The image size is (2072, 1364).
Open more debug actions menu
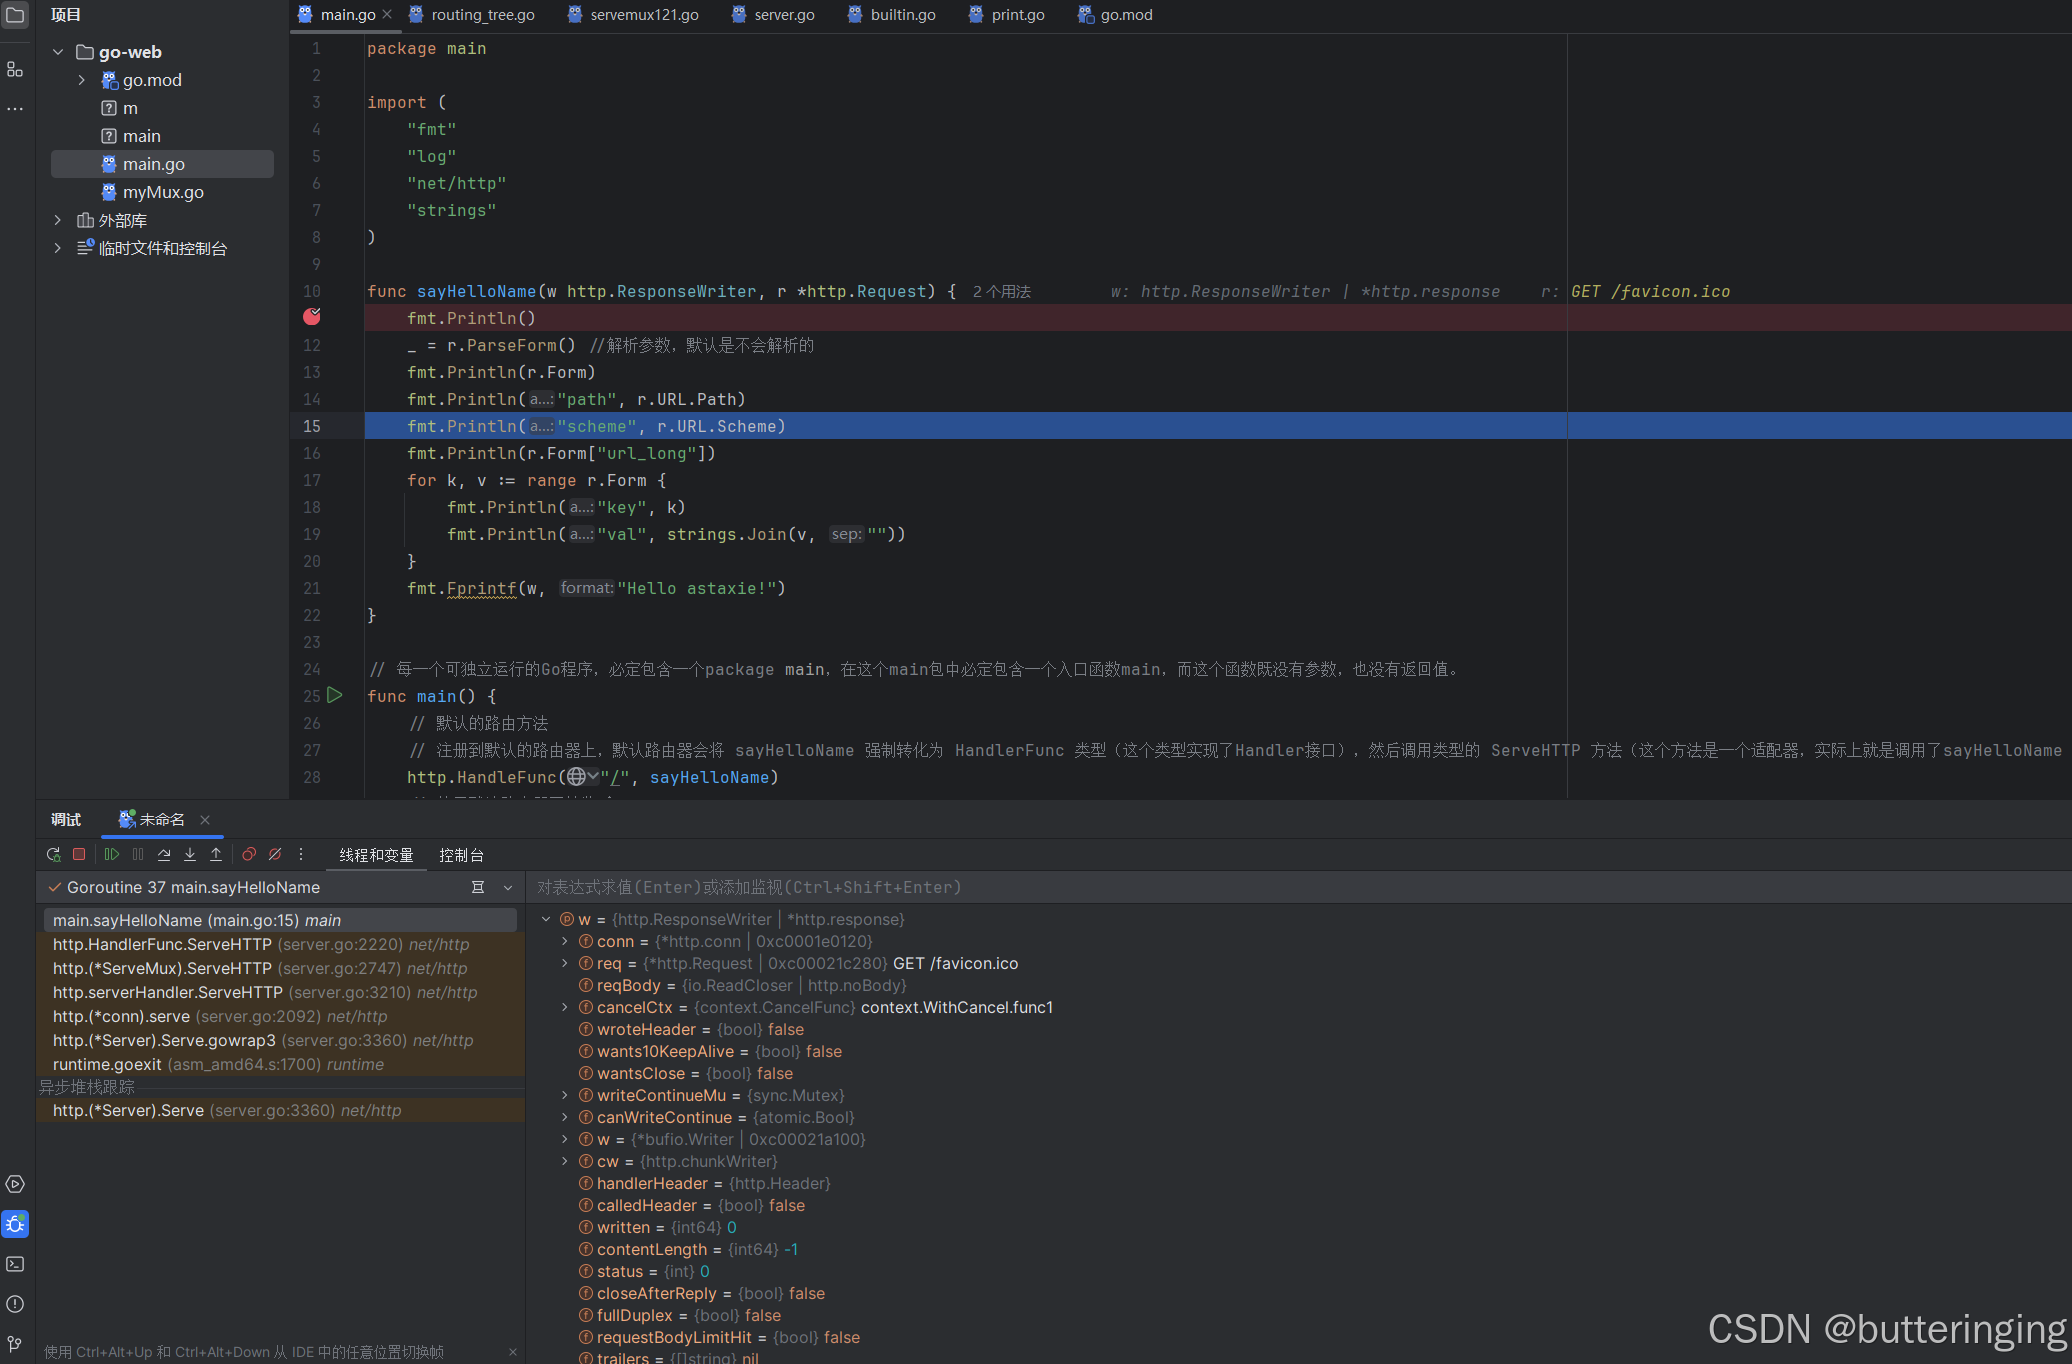[301, 855]
